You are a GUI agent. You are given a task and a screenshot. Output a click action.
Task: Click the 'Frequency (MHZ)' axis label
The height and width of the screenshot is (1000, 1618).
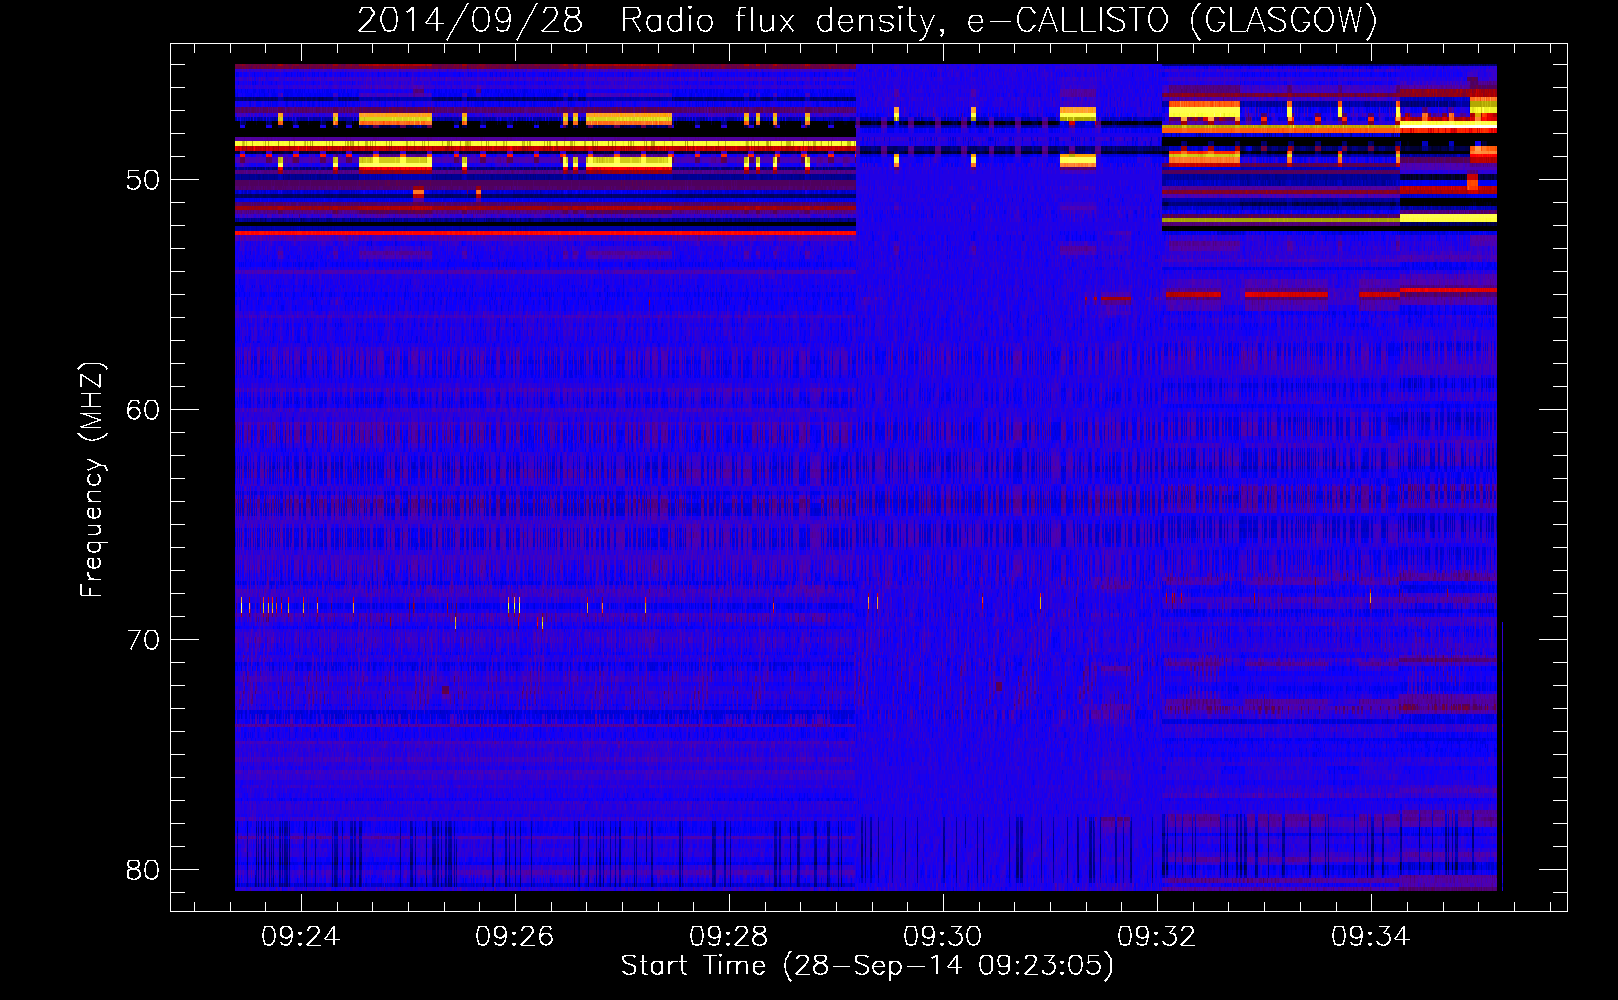(91, 479)
